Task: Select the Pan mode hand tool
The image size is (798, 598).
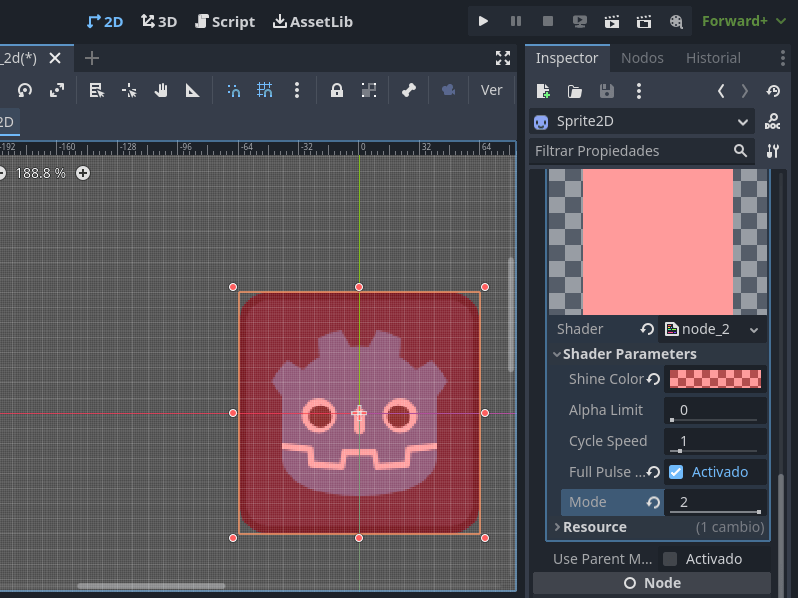Action: pos(161,91)
